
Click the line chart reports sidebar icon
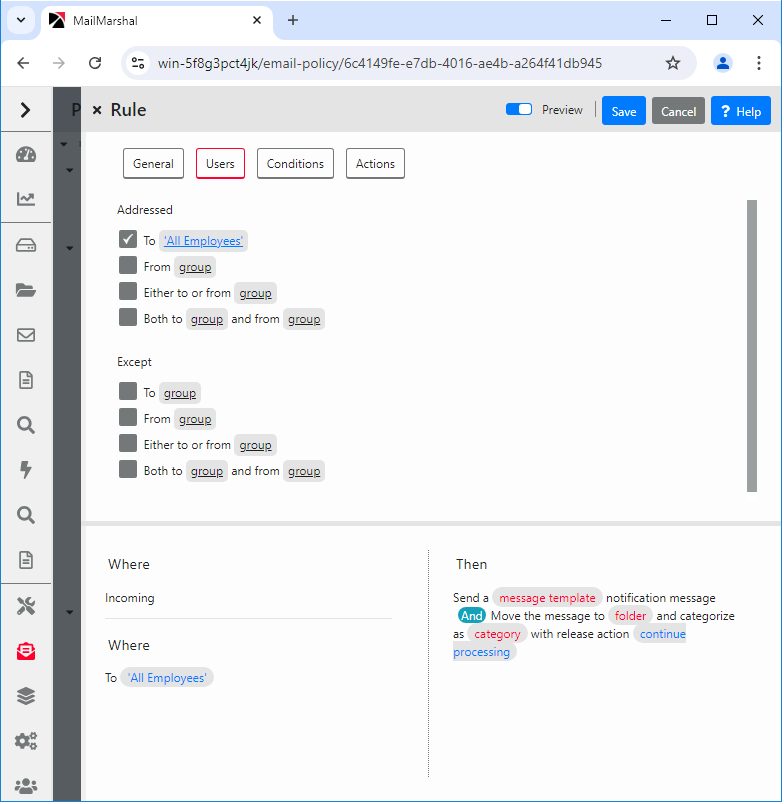[x=26, y=199]
